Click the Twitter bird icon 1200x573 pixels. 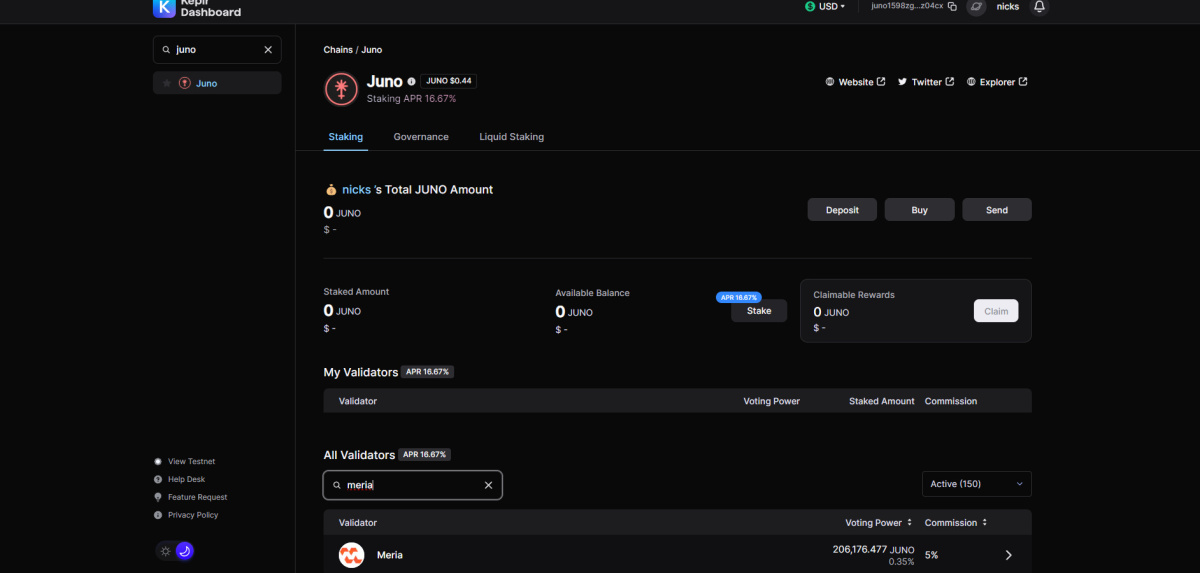902,82
